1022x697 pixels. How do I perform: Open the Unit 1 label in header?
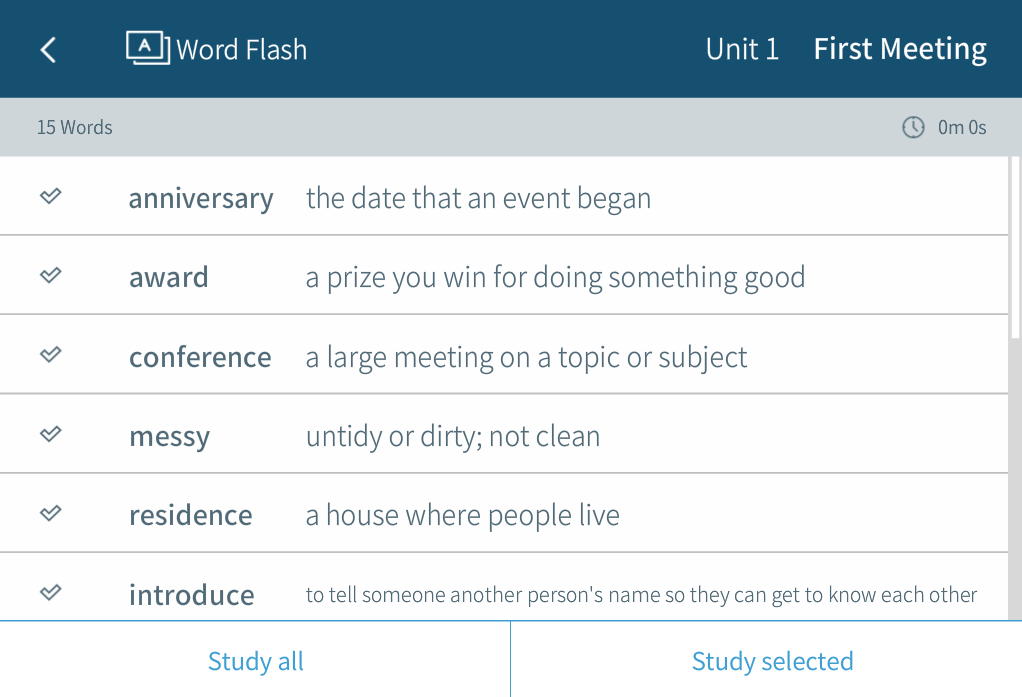[742, 49]
